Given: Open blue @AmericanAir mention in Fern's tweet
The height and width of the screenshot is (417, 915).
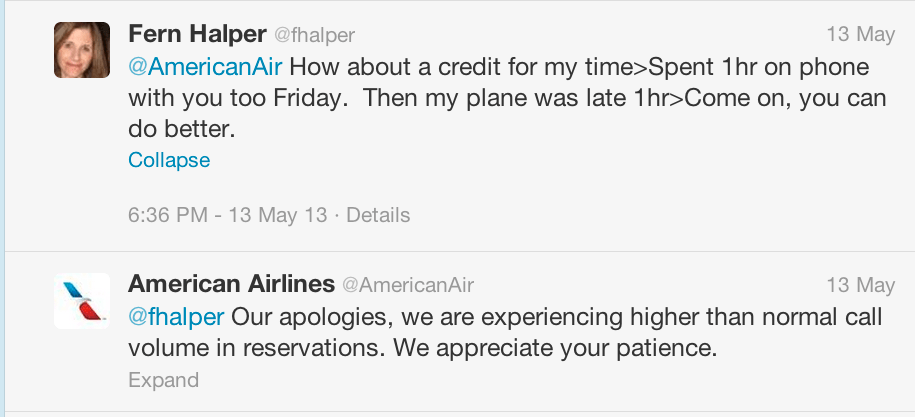Looking at the screenshot, I should 206,68.
